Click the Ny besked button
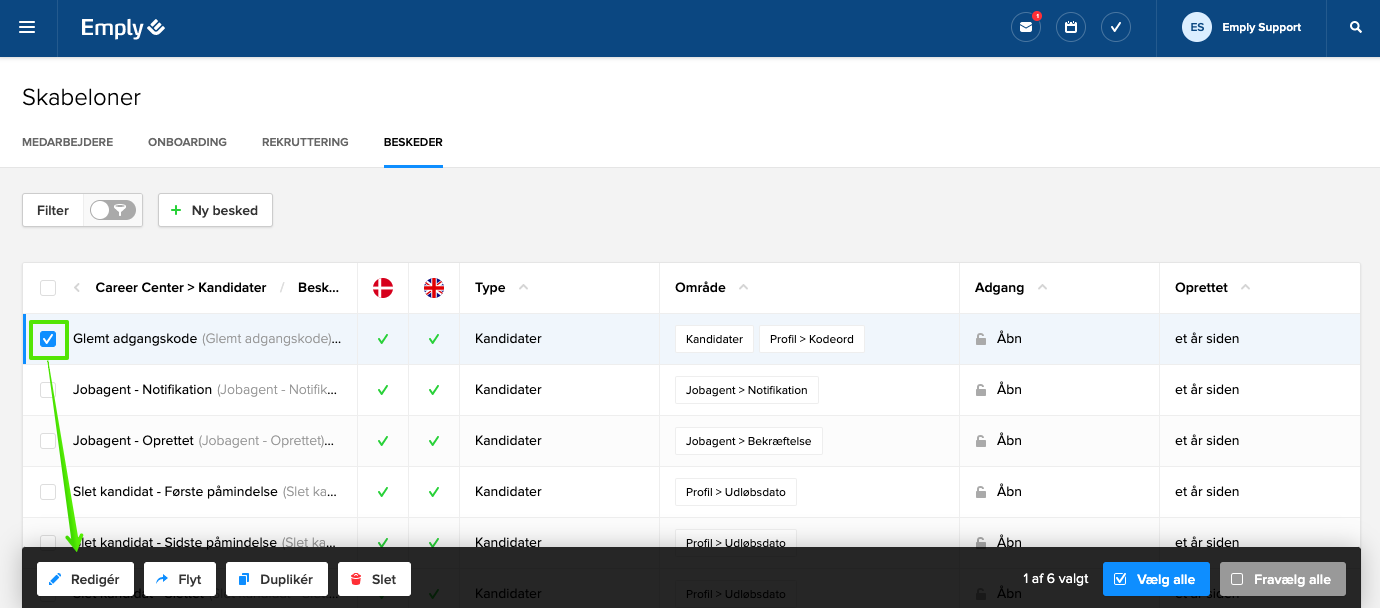 coord(215,210)
